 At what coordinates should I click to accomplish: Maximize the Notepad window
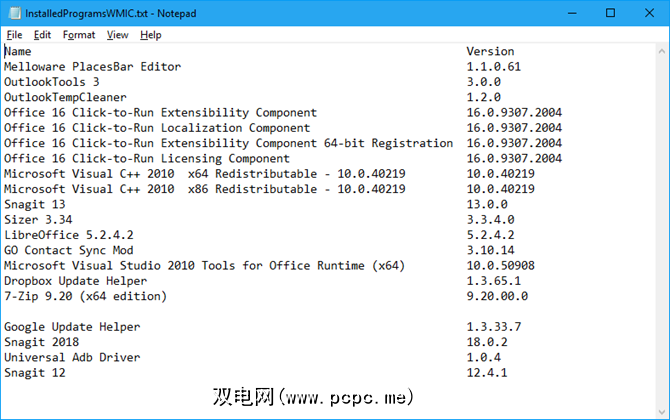click(607, 13)
